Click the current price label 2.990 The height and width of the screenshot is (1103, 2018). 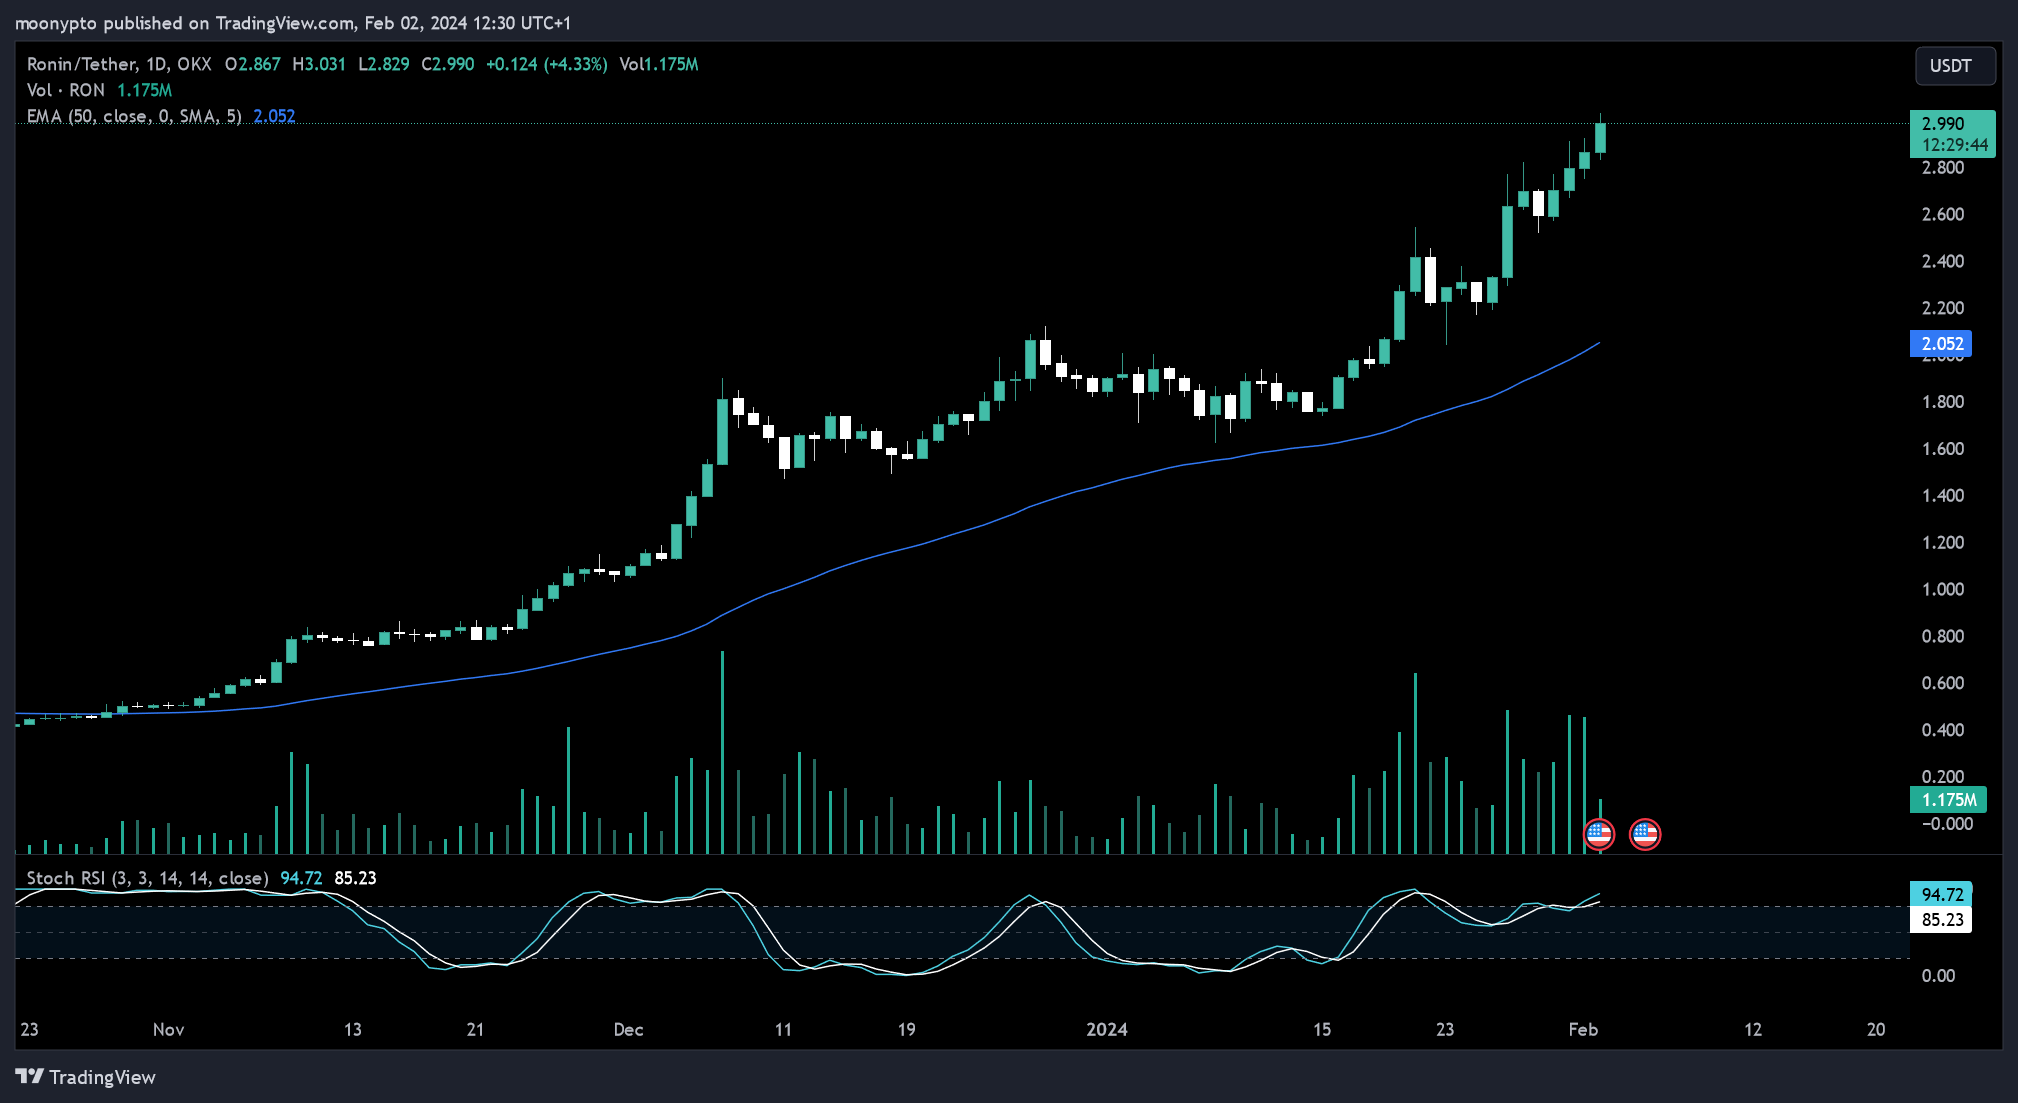pyautogui.click(x=1952, y=134)
